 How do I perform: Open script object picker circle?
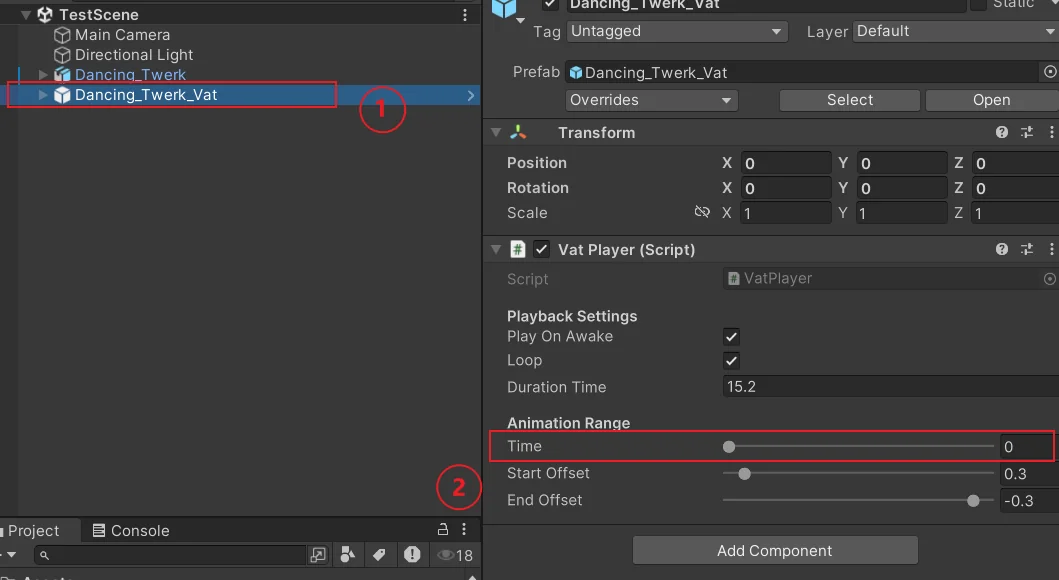click(1050, 278)
